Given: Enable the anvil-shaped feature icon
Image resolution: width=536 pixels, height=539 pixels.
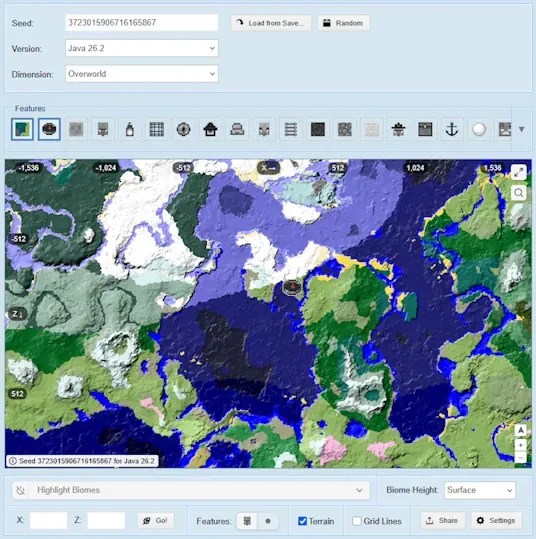Looking at the screenshot, I should pyautogui.click(x=237, y=130).
